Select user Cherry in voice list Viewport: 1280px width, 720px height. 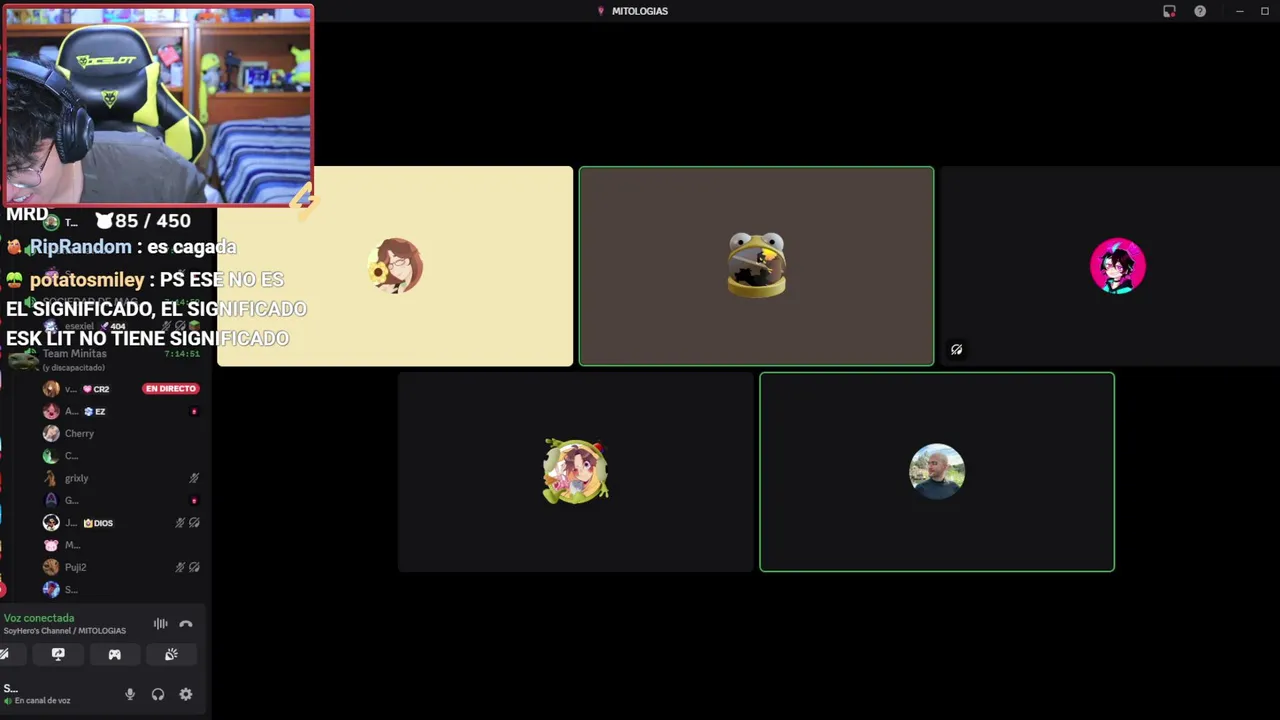coord(79,433)
